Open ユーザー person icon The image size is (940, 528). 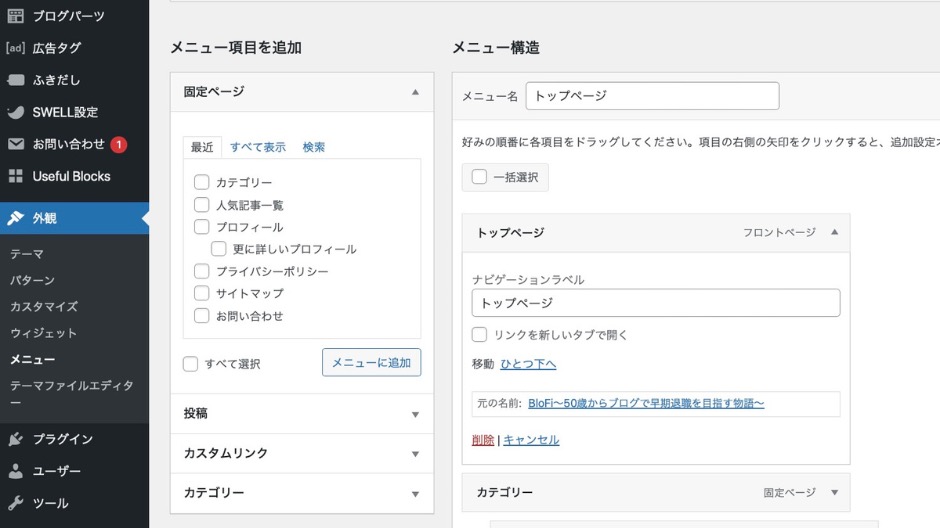pos(16,471)
